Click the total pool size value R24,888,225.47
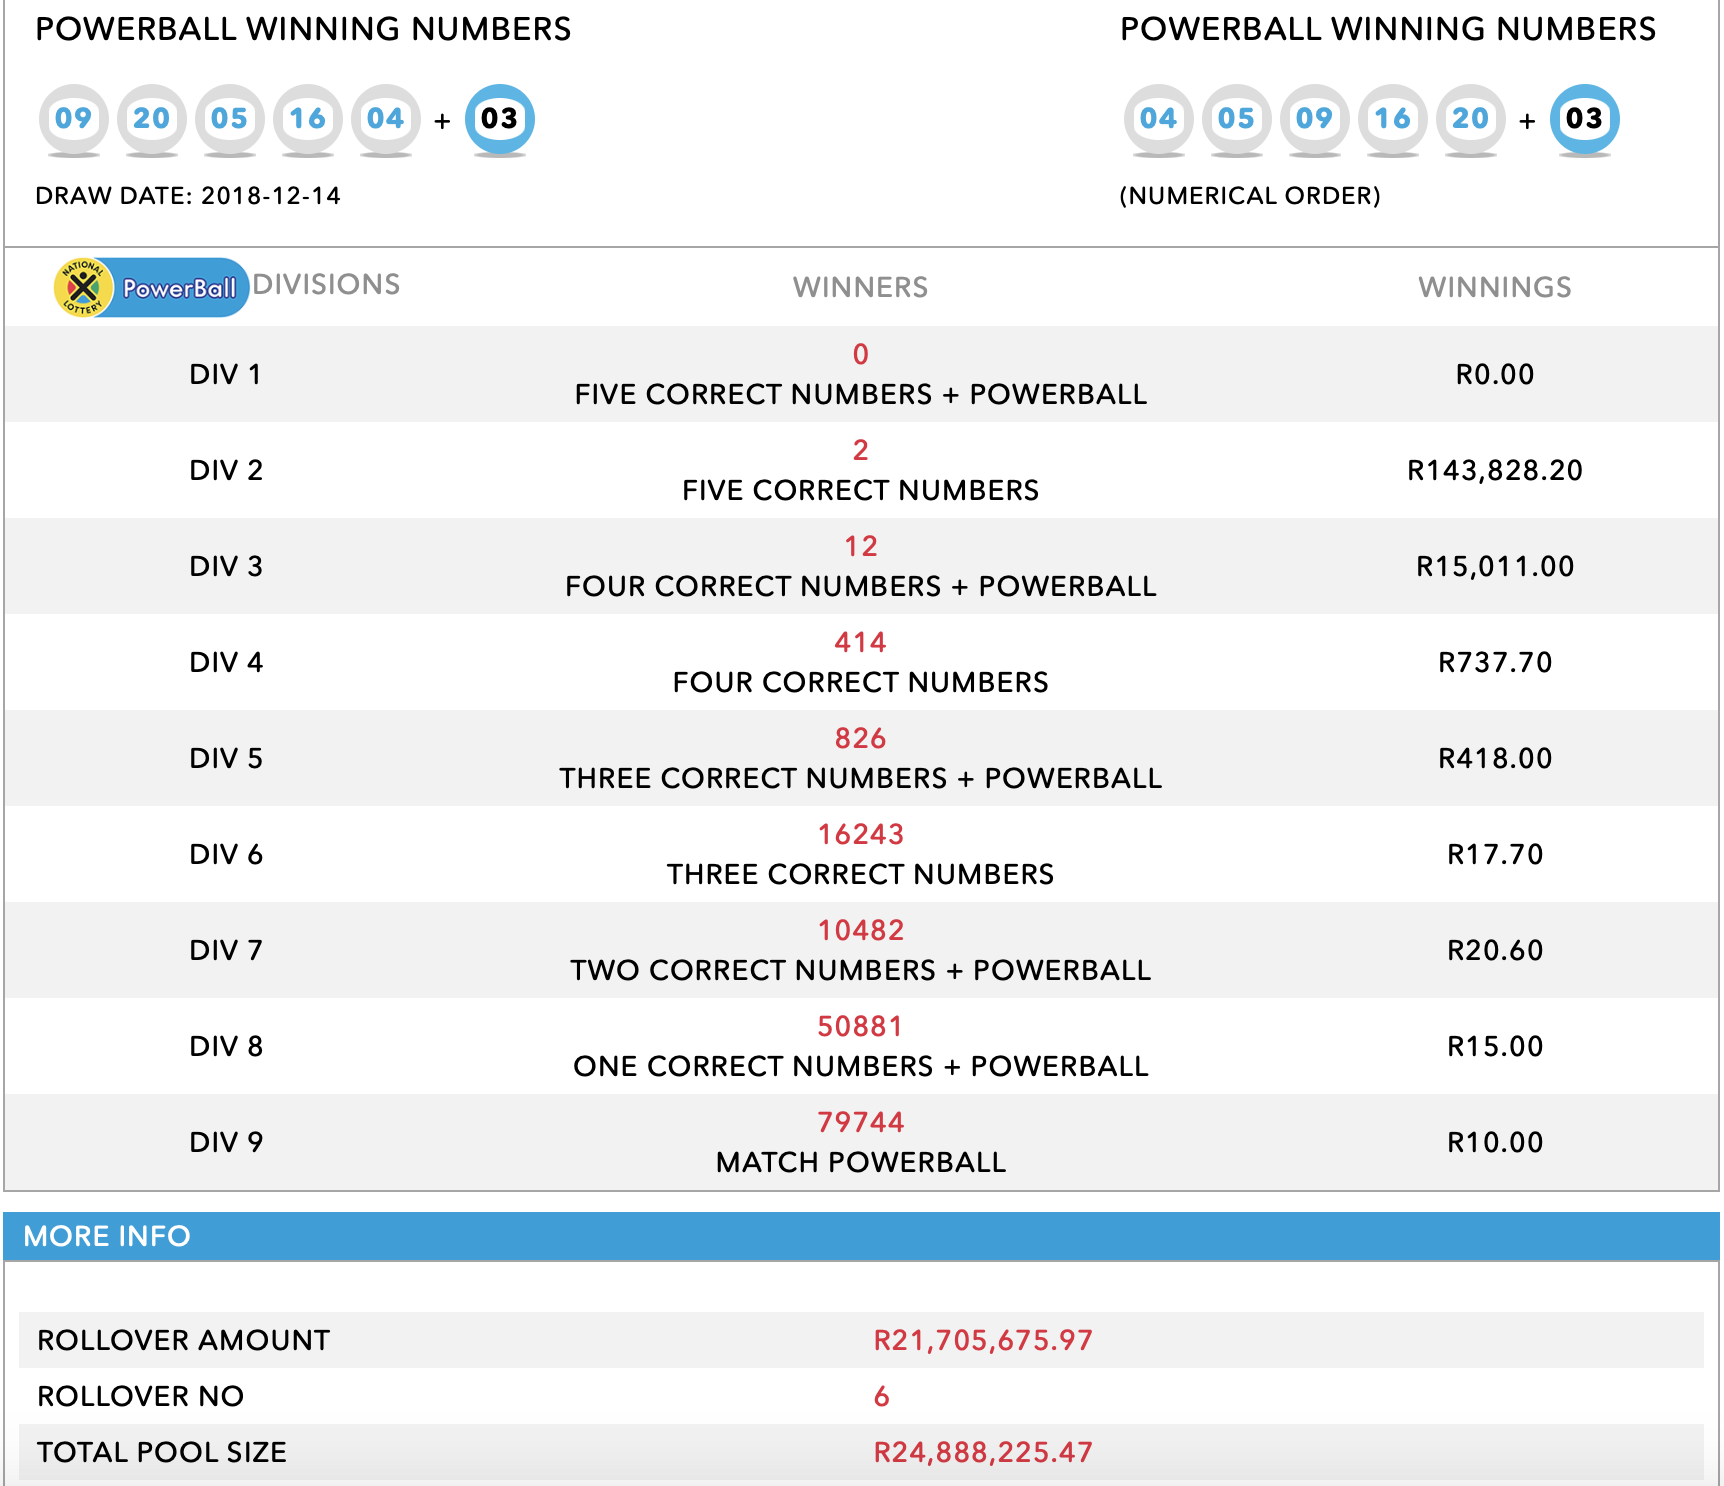Screen dimensions: 1724x1486 (983, 1452)
